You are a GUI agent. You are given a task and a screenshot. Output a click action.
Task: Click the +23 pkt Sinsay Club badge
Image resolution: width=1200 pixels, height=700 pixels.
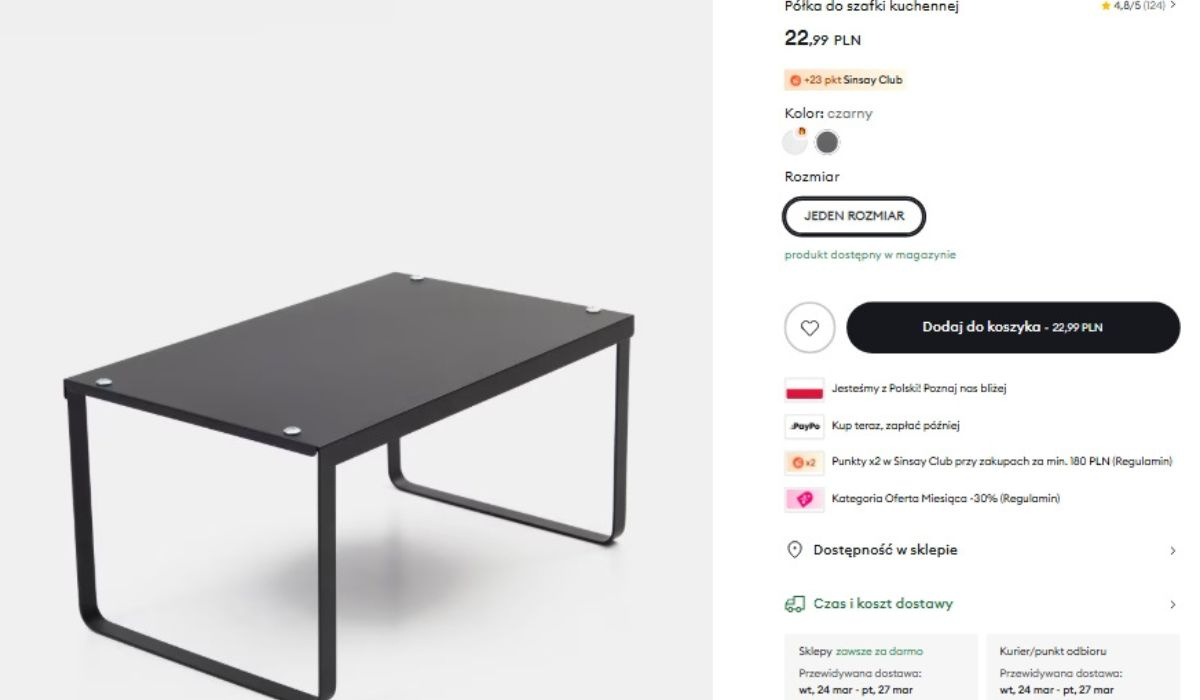[845, 80]
